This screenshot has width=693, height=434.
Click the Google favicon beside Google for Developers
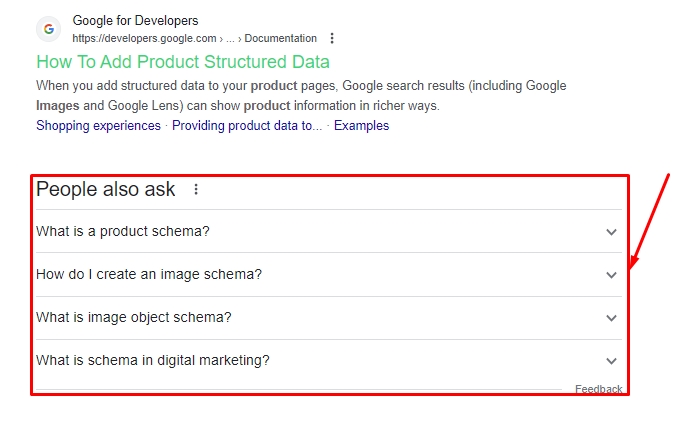pos(49,29)
